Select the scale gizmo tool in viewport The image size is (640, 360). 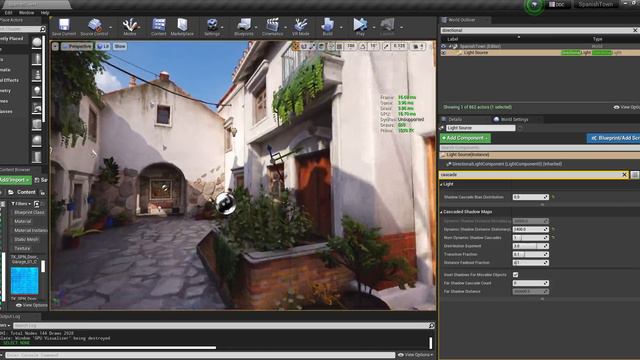click(x=312, y=46)
